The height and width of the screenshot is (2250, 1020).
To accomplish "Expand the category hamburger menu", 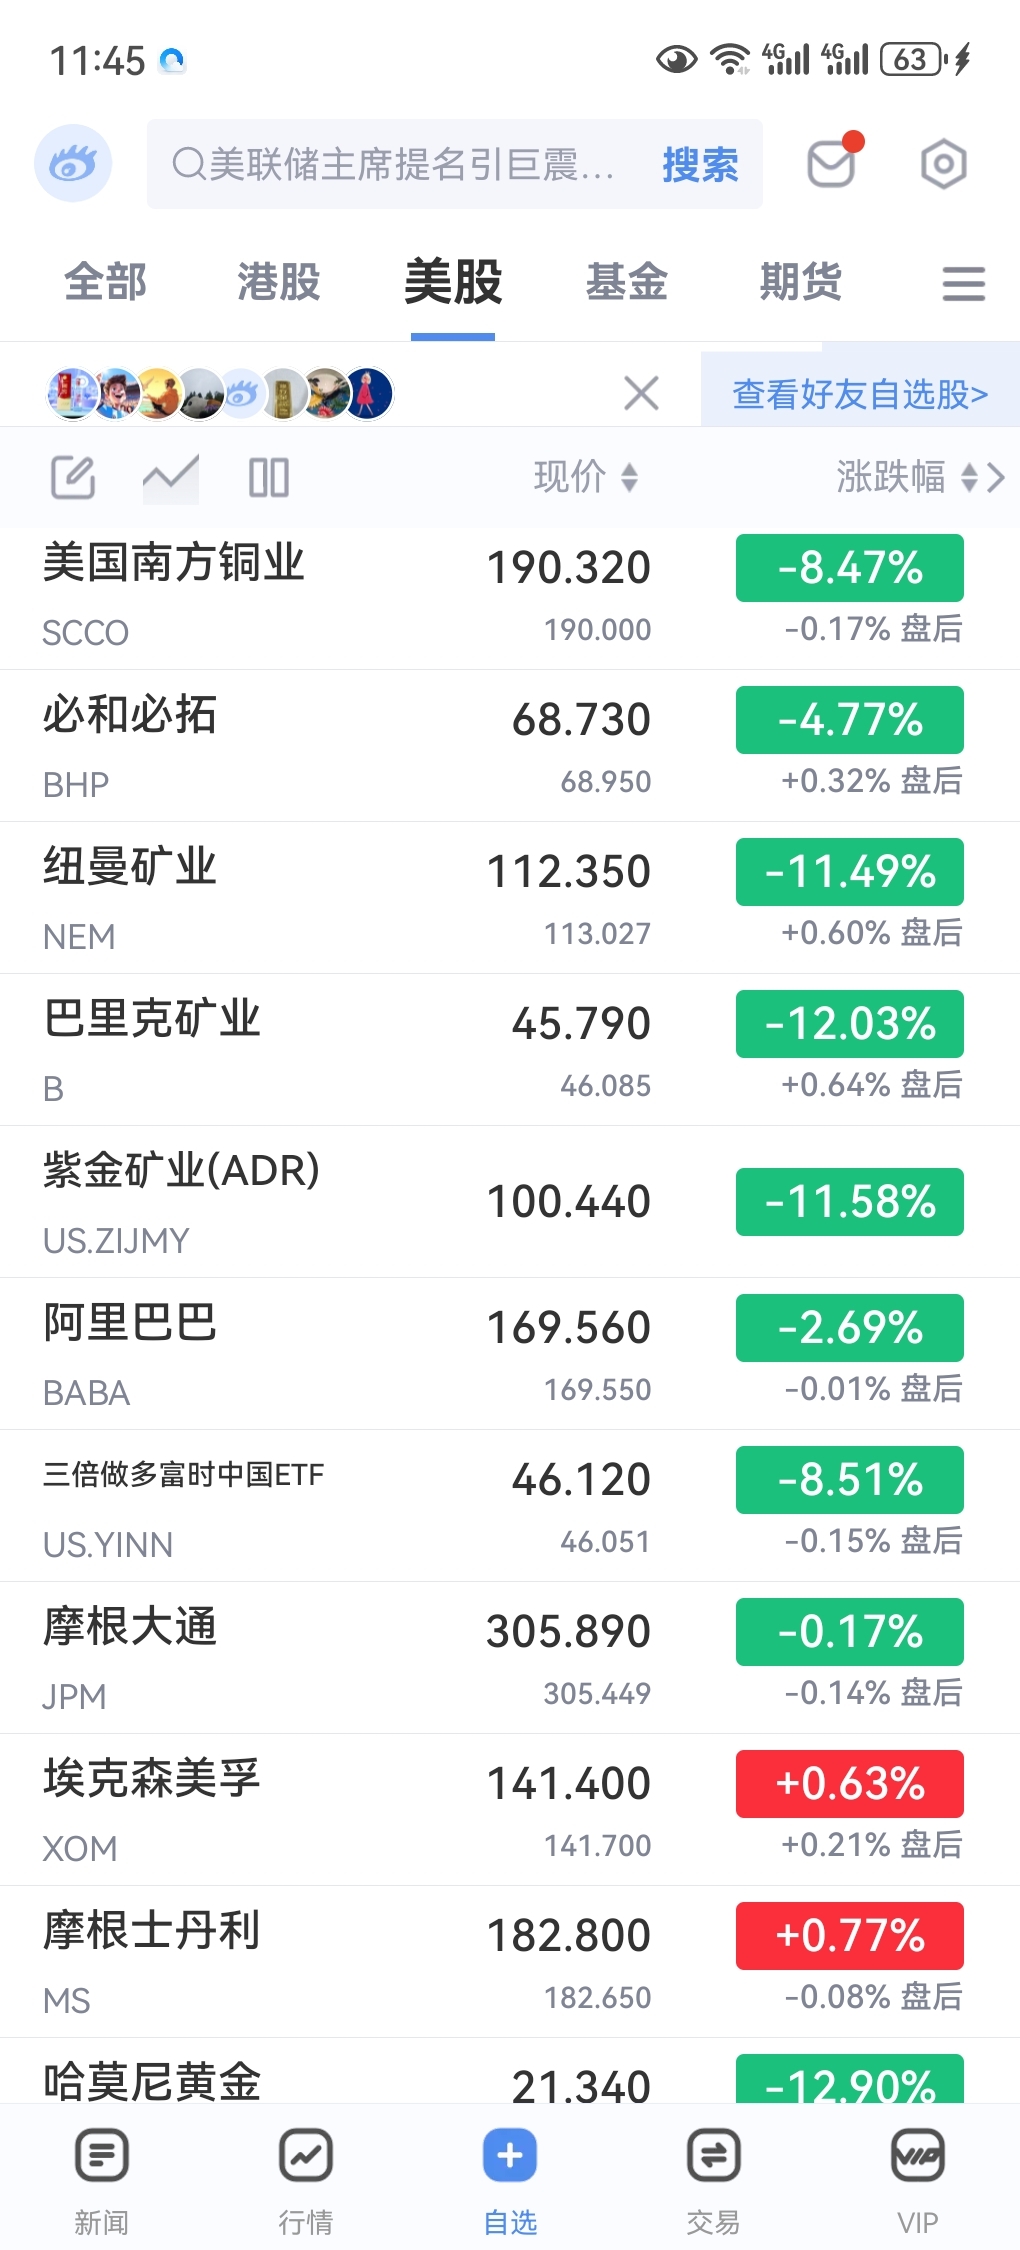I will pos(963,283).
